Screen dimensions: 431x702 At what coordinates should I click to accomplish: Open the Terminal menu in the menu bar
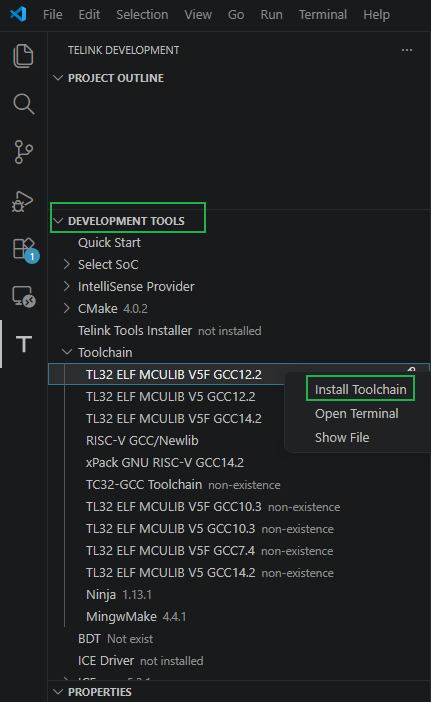pyautogui.click(x=323, y=15)
